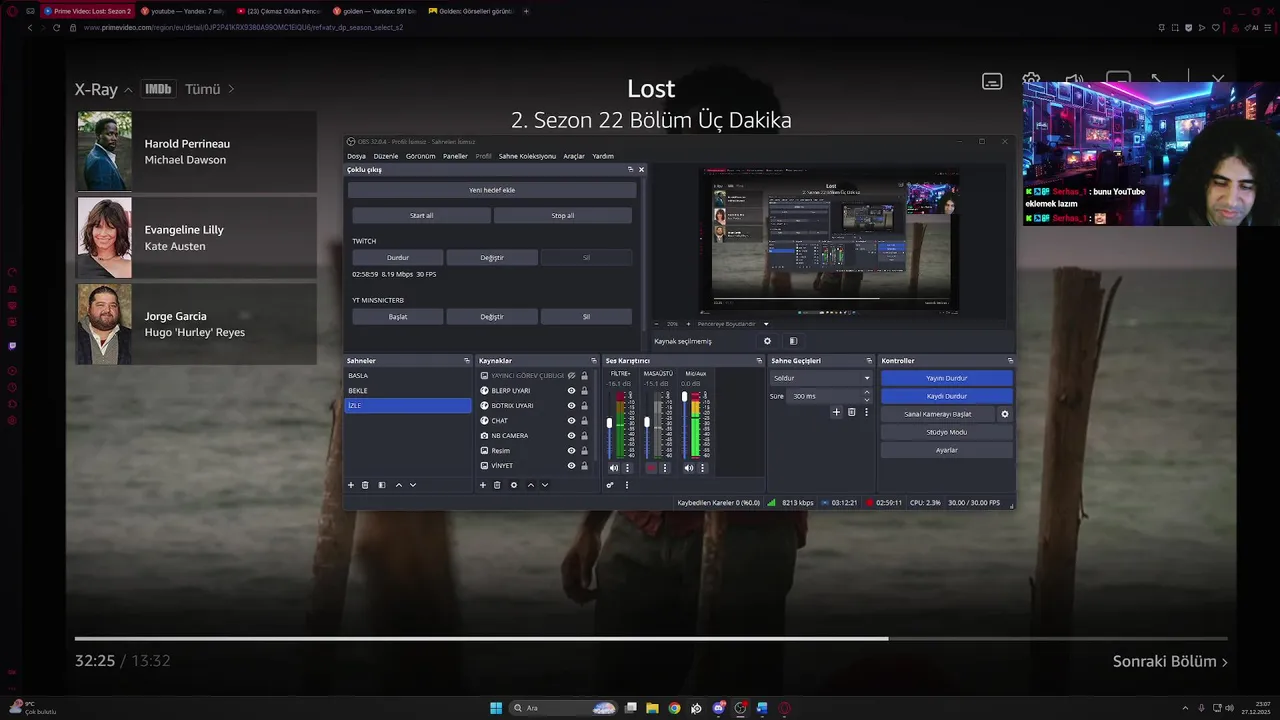Image resolution: width=1280 pixels, height=720 pixels.
Task: Add a scene transition plus icon
Action: coord(837,412)
